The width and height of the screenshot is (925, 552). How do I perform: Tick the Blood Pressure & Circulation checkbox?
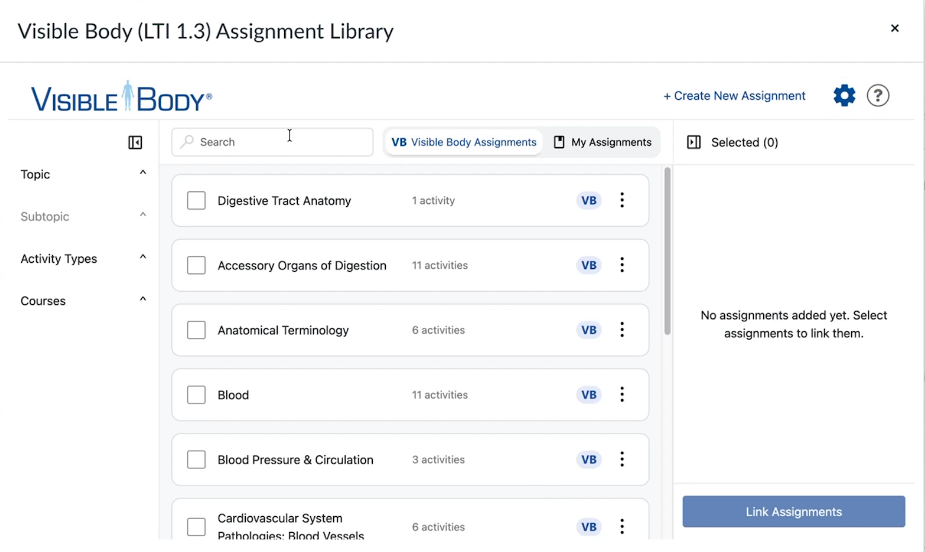click(x=196, y=460)
